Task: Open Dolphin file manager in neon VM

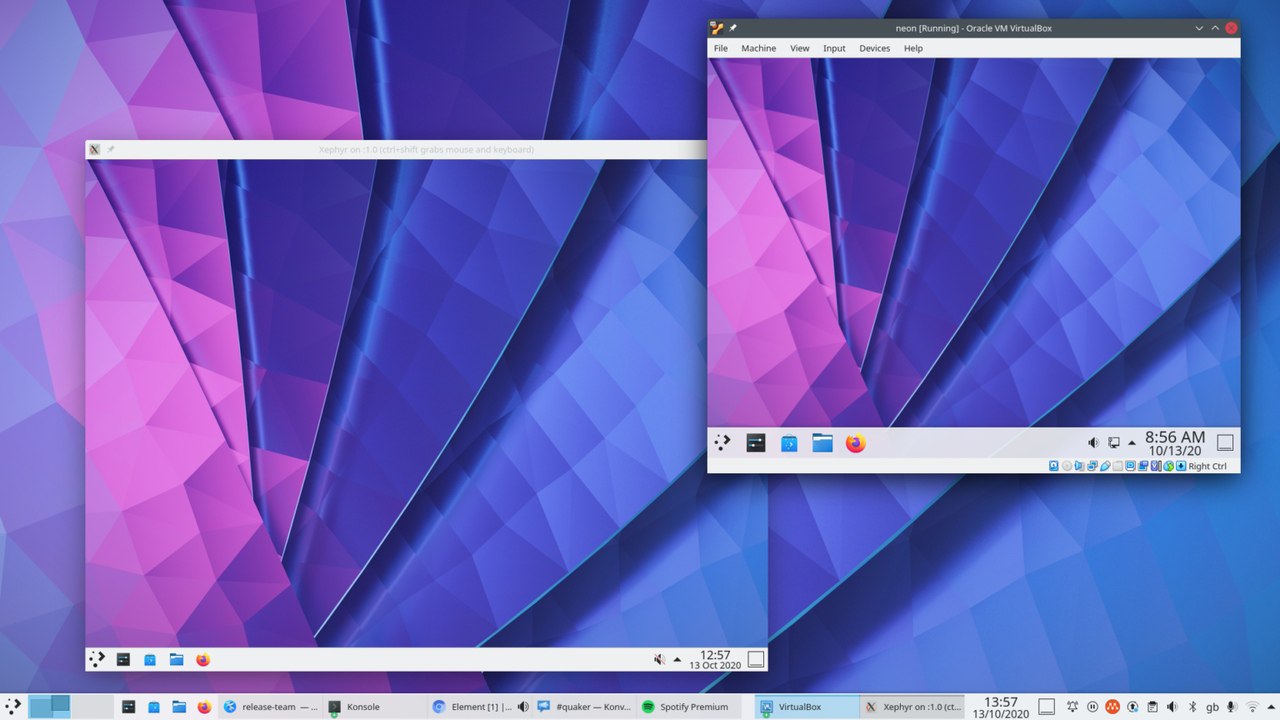Action: click(x=822, y=443)
